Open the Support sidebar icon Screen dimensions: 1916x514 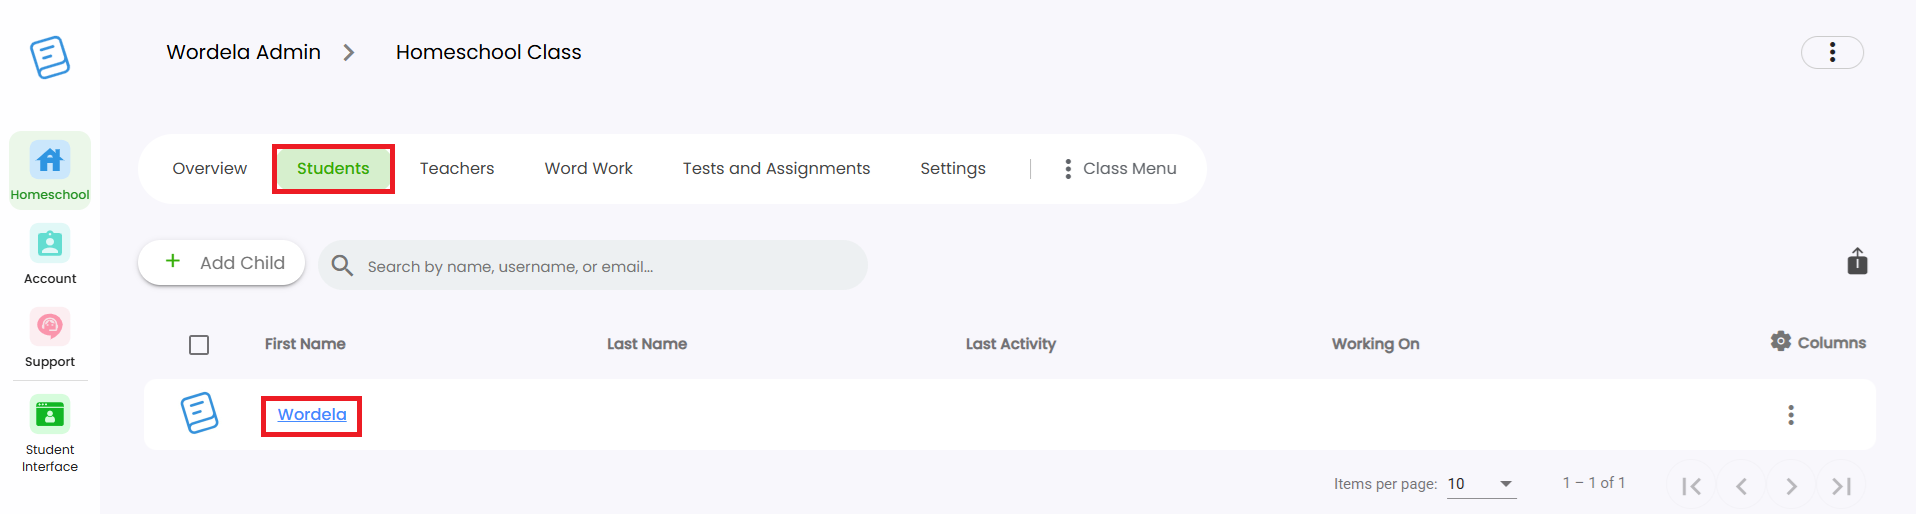click(50, 338)
